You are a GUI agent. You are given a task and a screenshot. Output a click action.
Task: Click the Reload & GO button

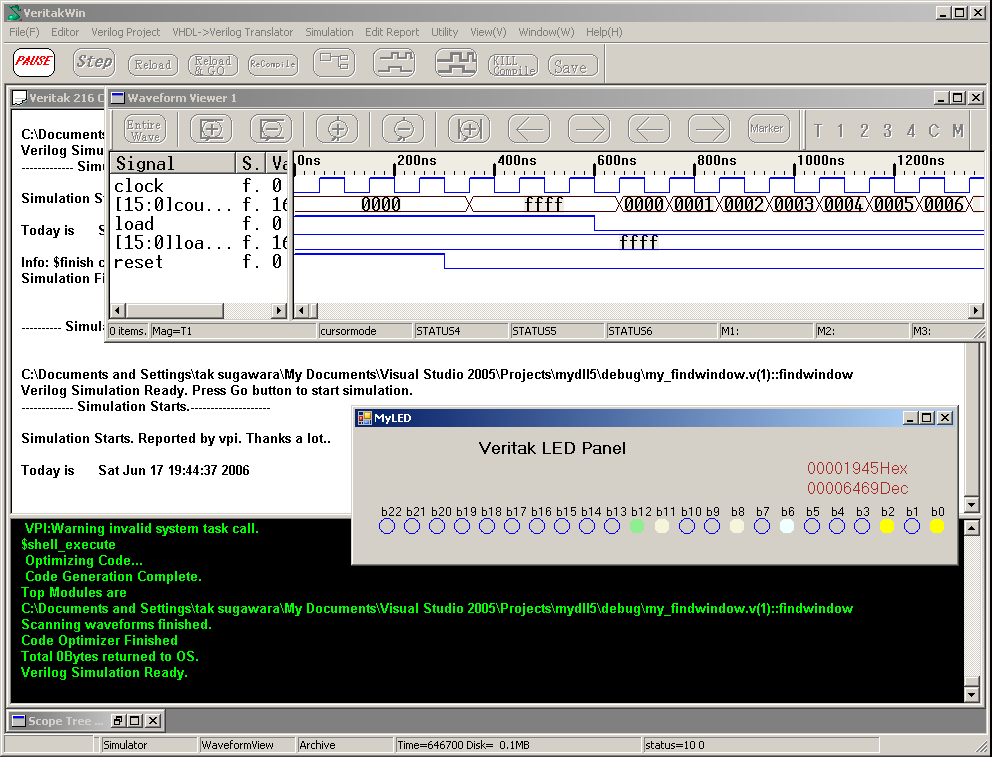pos(213,65)
